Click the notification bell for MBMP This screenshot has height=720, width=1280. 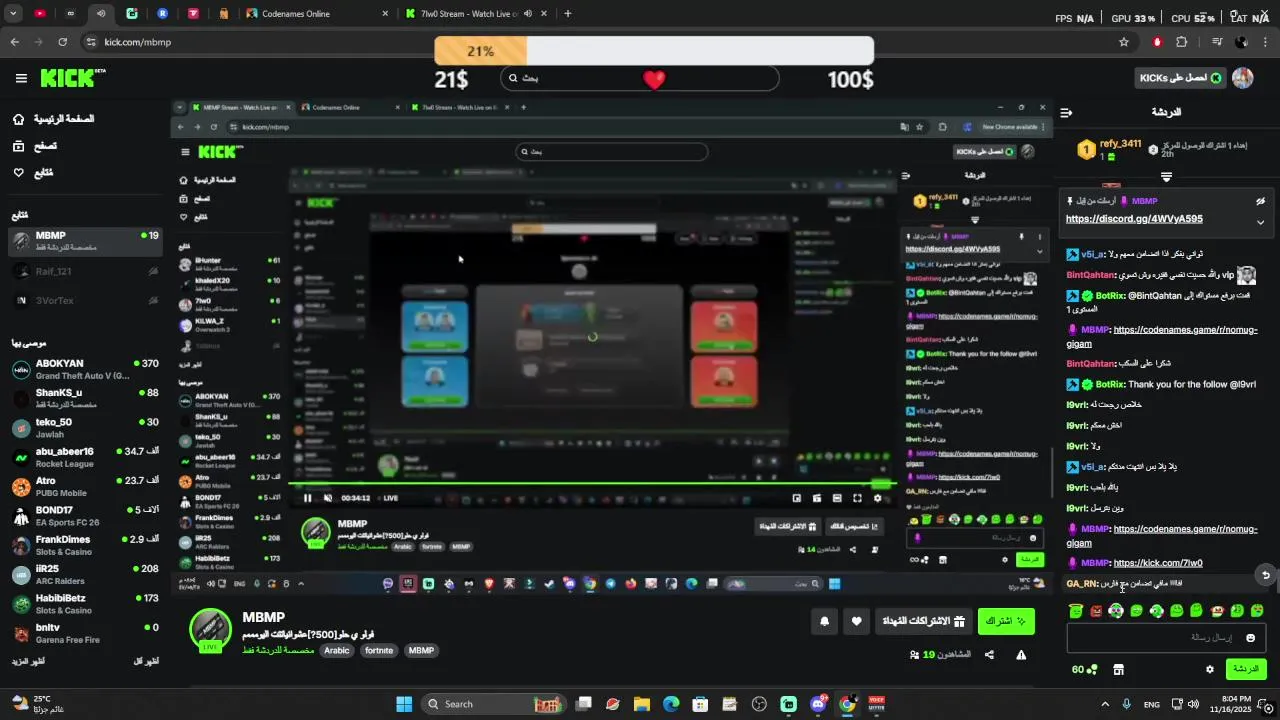tap(824, 622)
